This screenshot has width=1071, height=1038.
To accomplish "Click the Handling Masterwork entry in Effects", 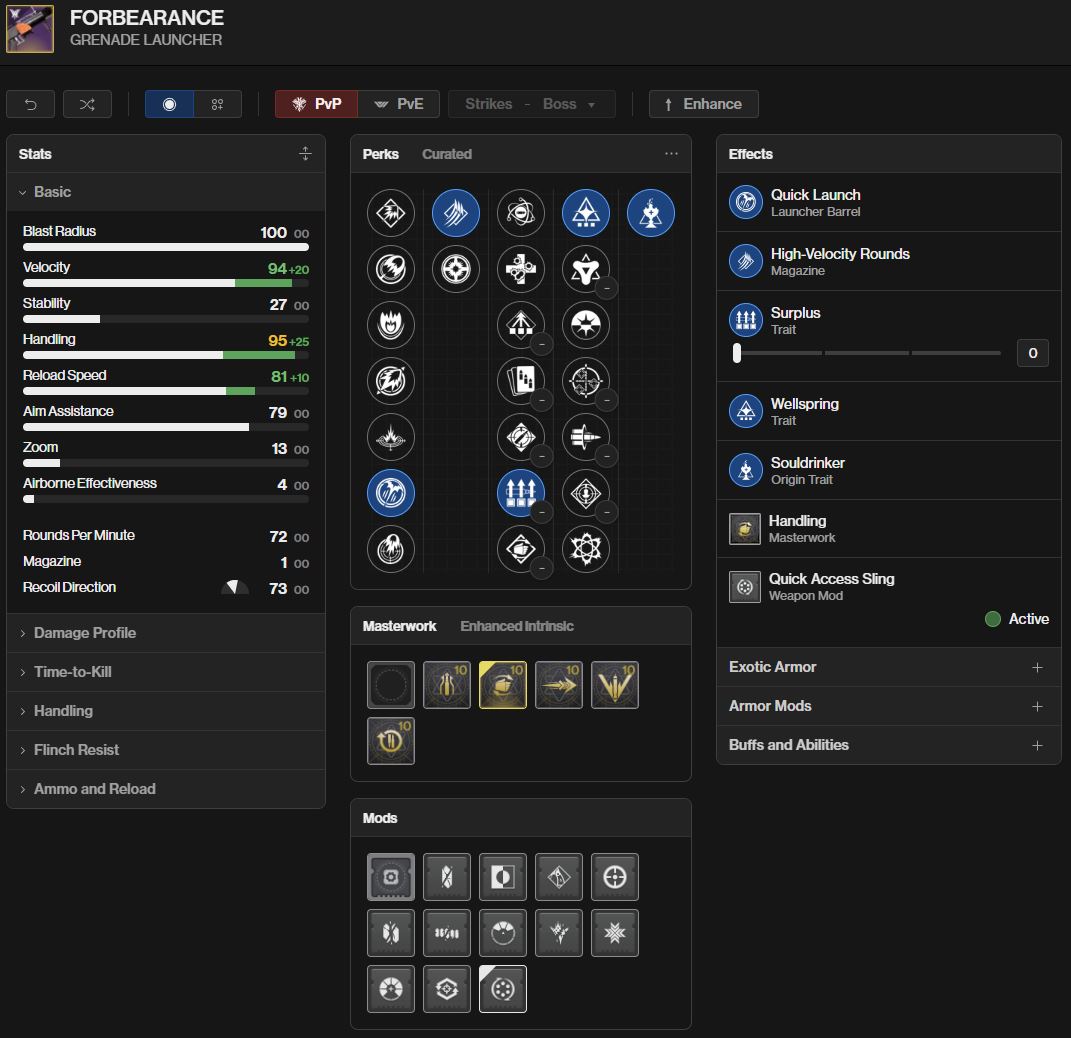I will pos(889,529).
